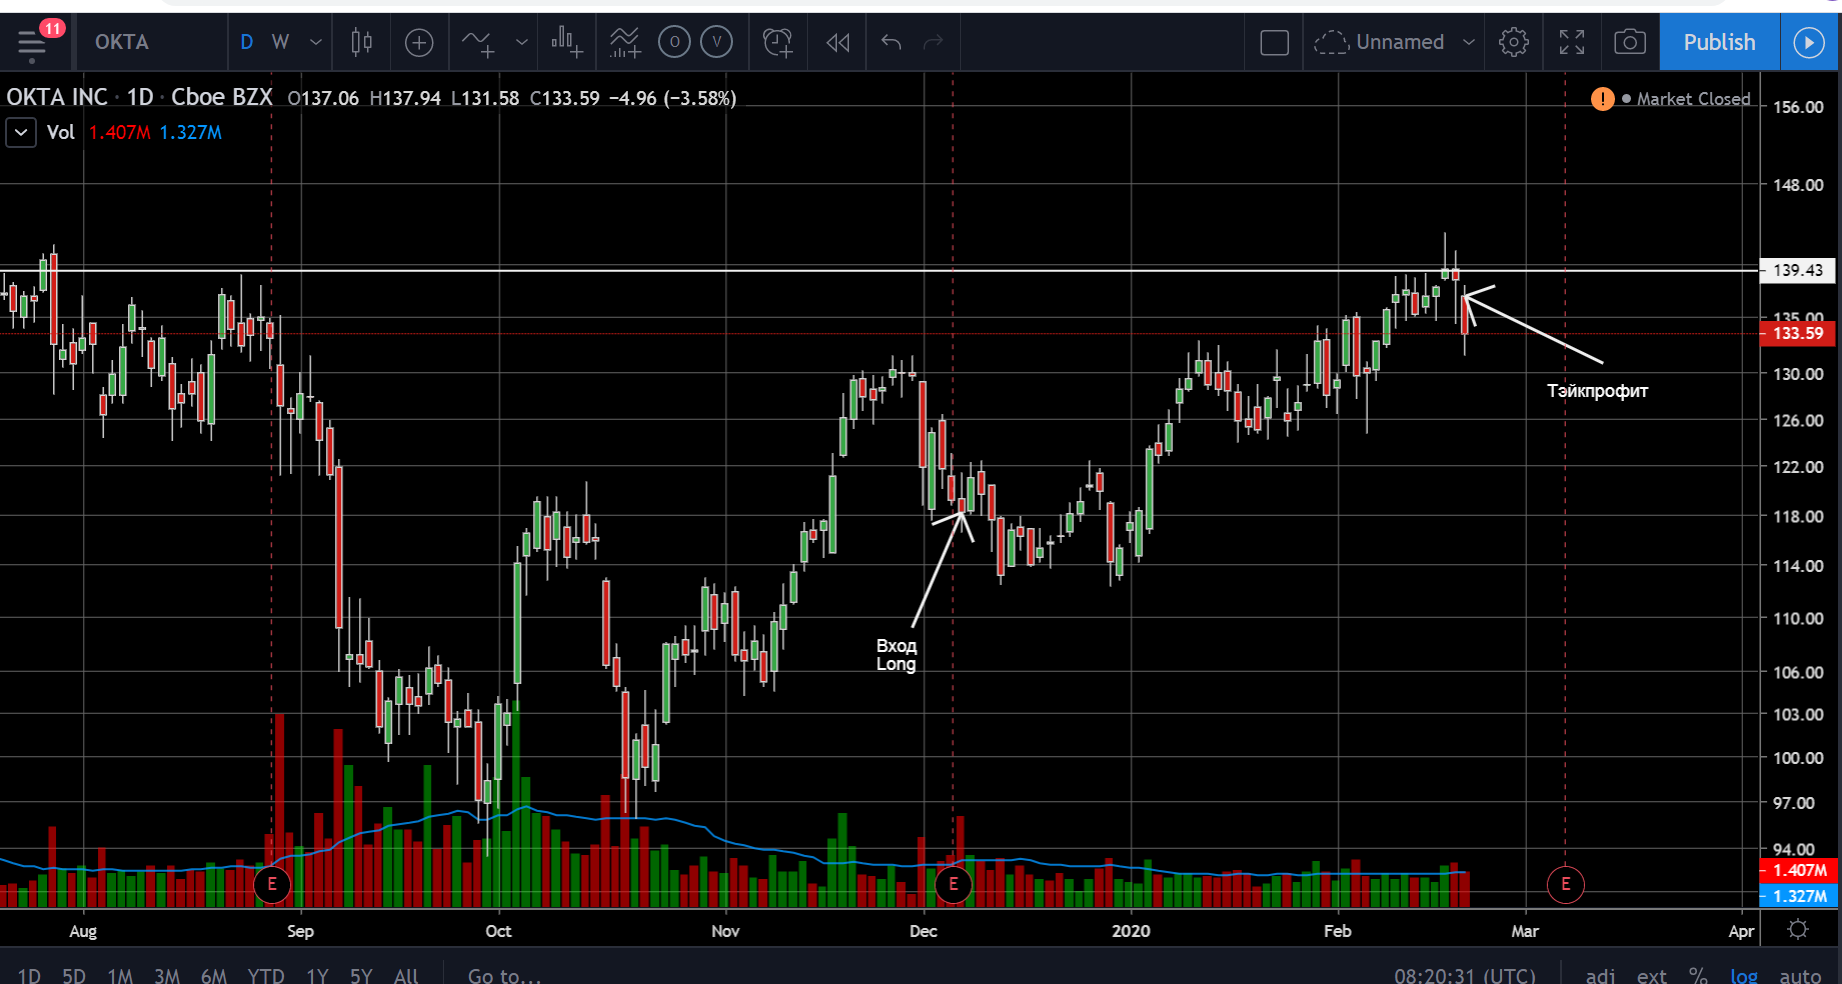The image size is (1842, 984).
Task: Click the 139.43 horizontal line price label
Action: [x=1798, y=270]
